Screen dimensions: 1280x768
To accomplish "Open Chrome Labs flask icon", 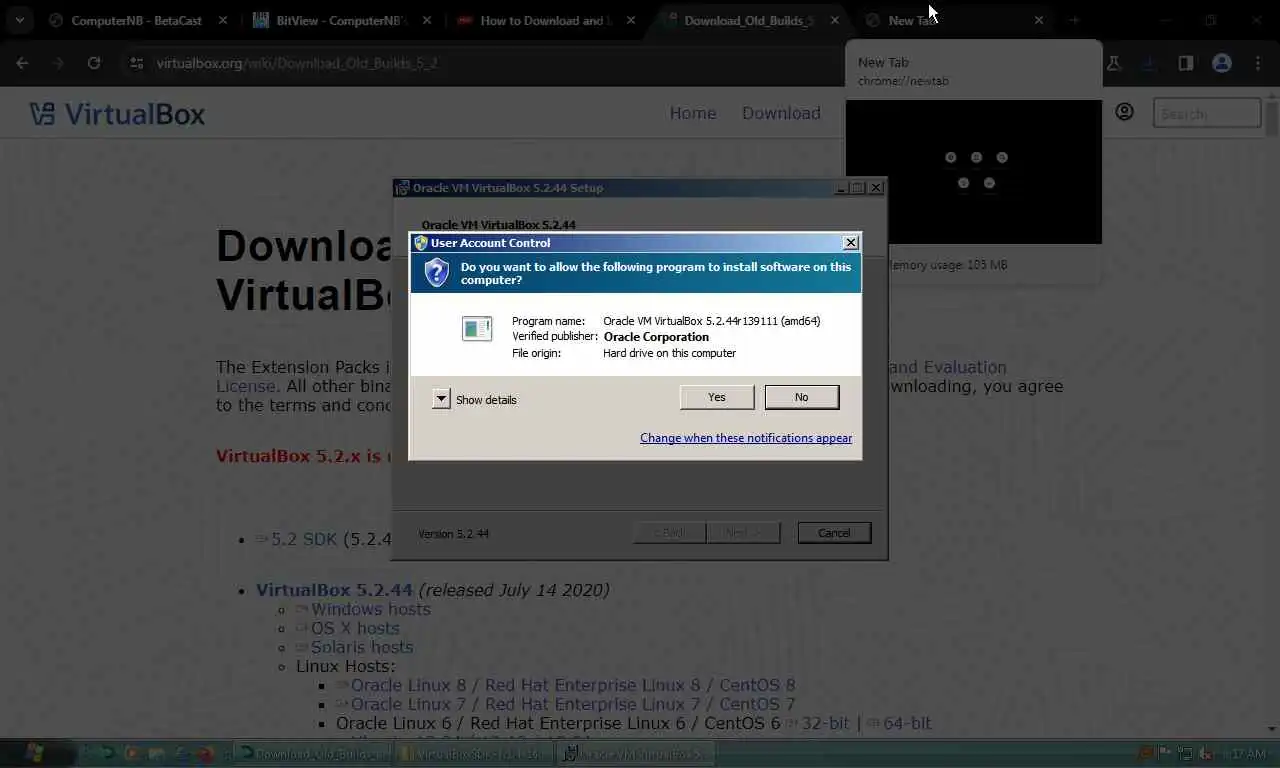I will tap(1113, 63).
